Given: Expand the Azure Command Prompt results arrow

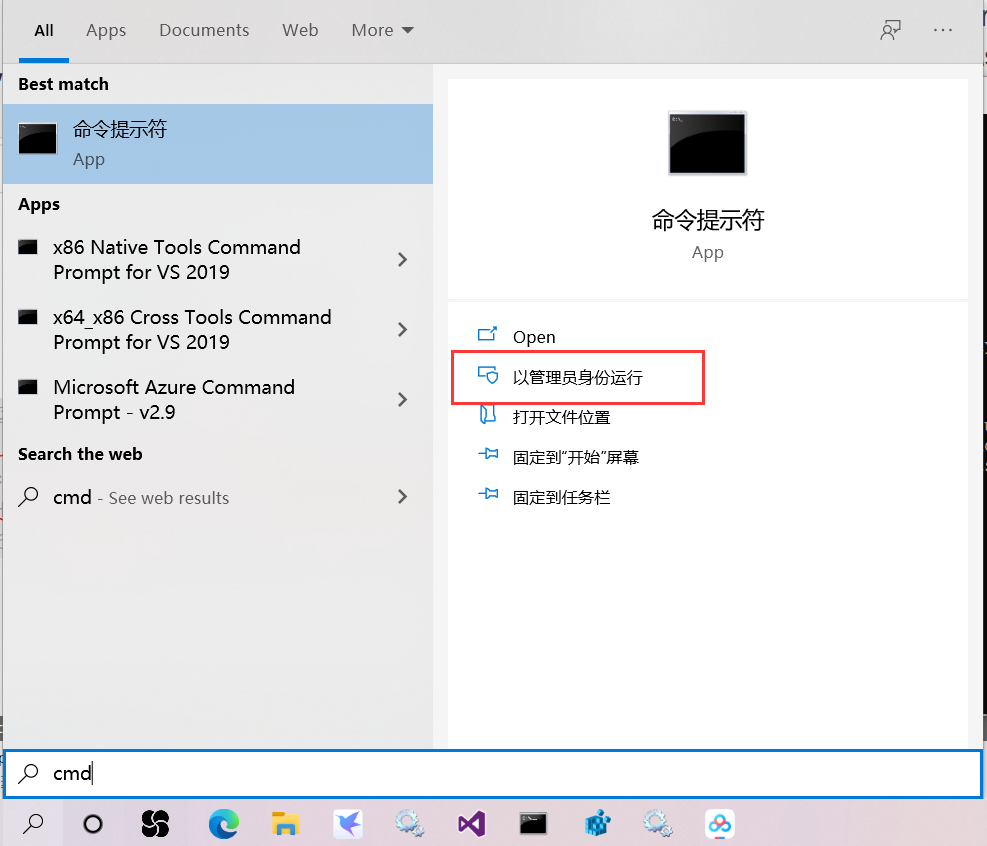Looking at the screenshot, I should [402, 399].
